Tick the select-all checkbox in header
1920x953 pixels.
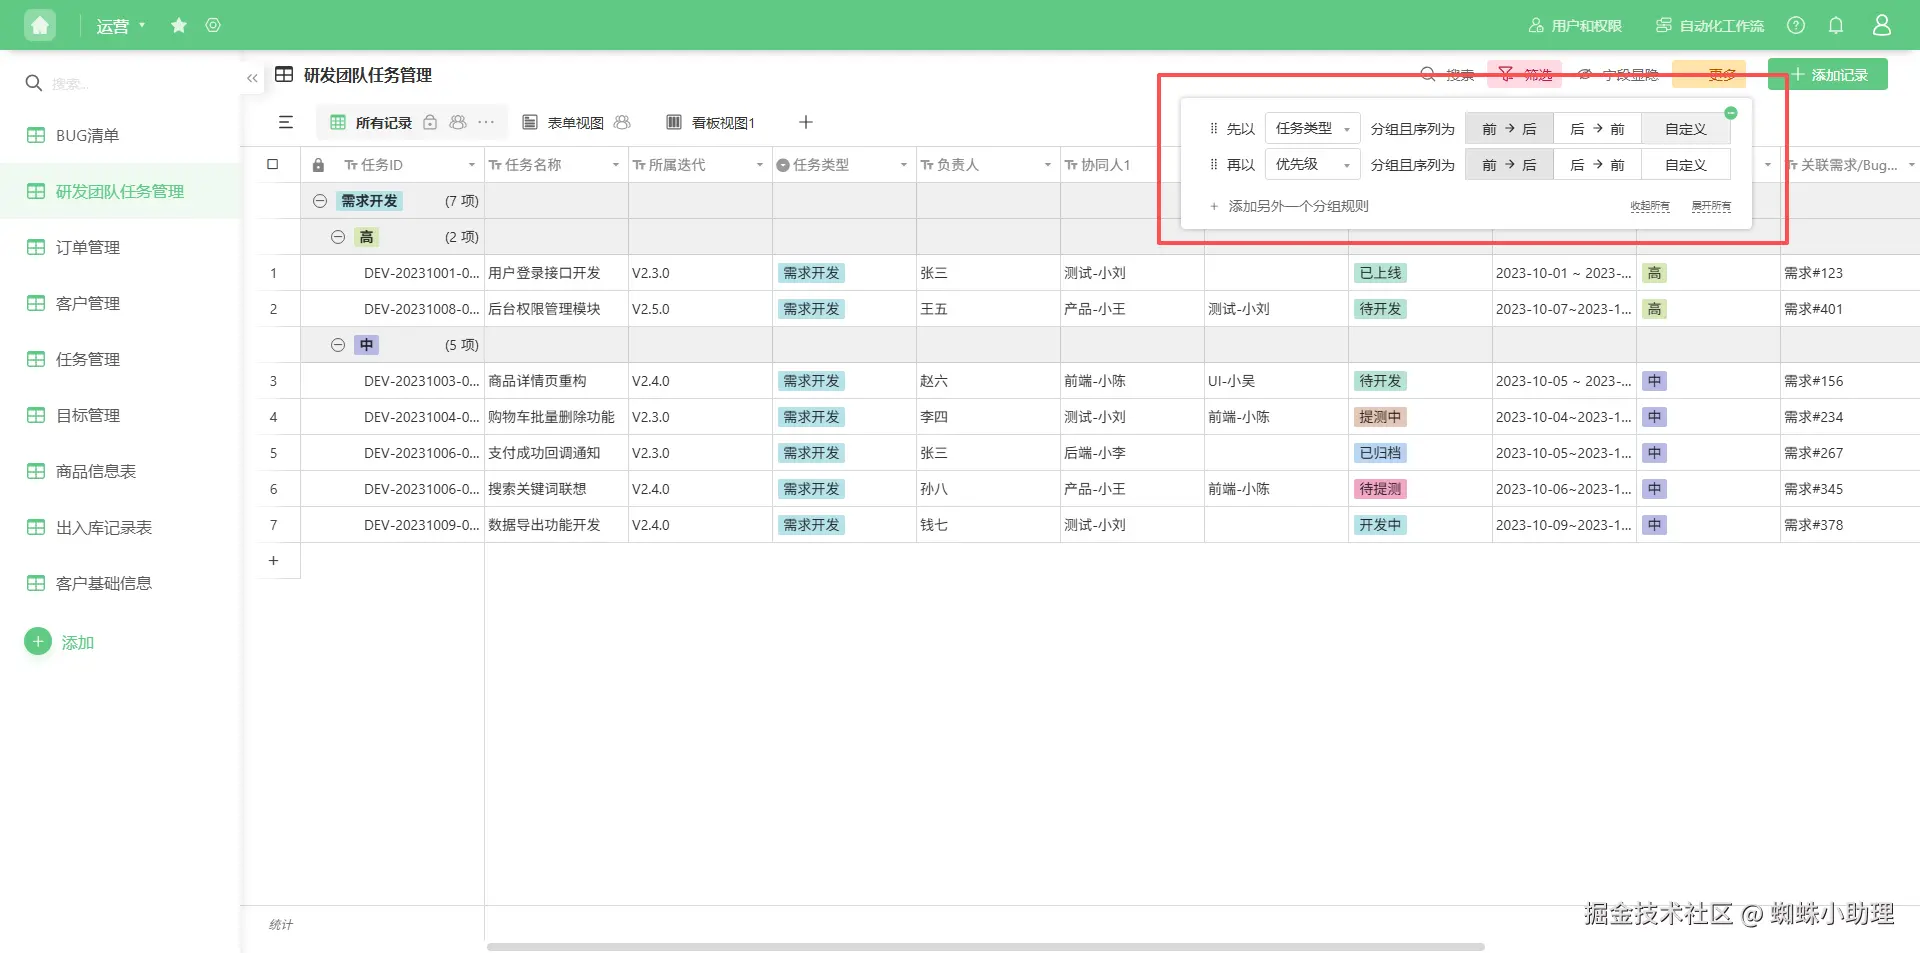[x=273, y=164]
